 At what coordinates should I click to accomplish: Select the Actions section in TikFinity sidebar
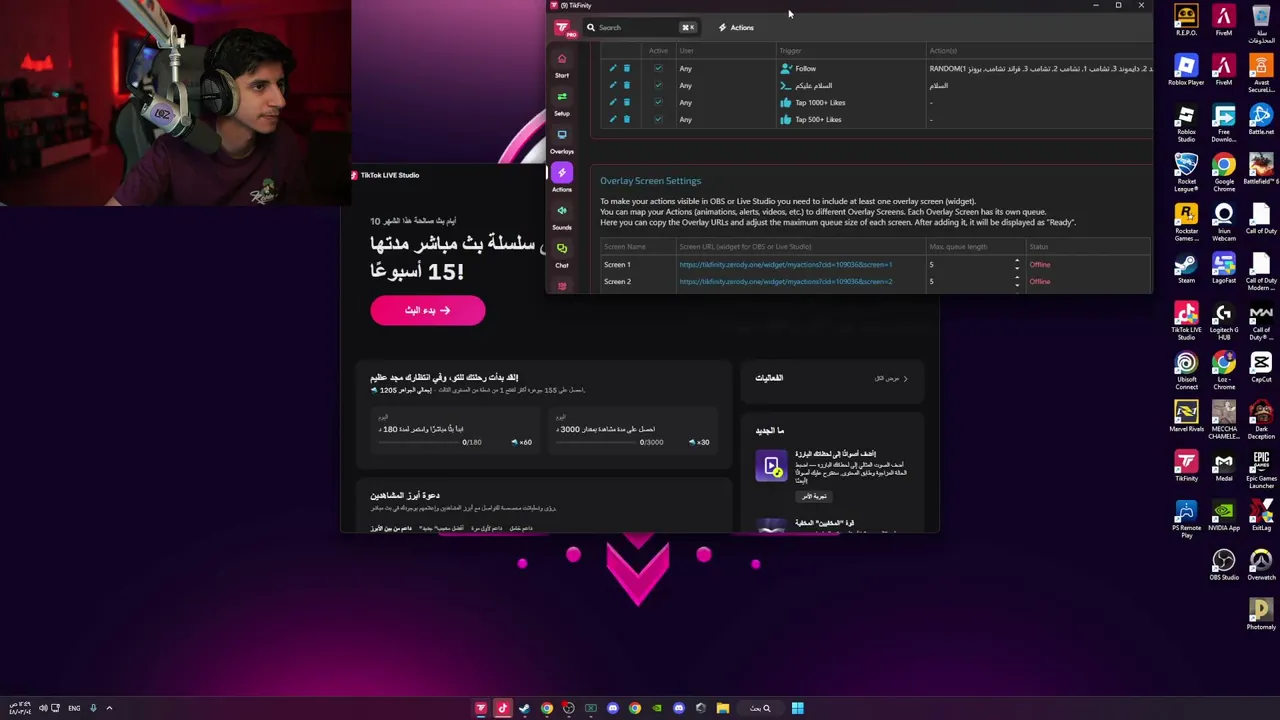click(x=562, y=179)
